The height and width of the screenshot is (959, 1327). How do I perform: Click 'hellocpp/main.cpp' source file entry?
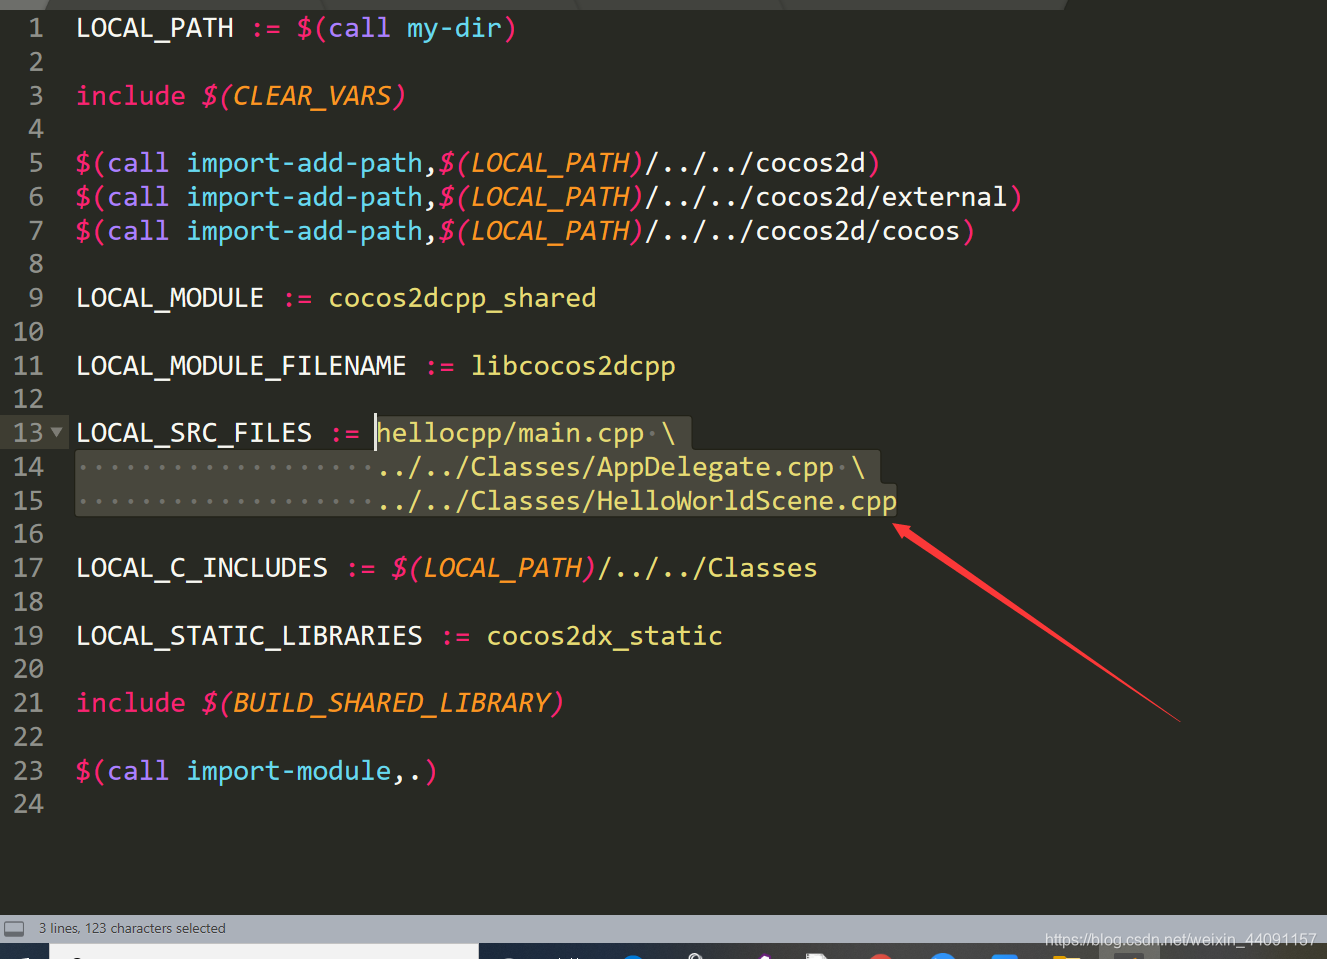[510, 433]
